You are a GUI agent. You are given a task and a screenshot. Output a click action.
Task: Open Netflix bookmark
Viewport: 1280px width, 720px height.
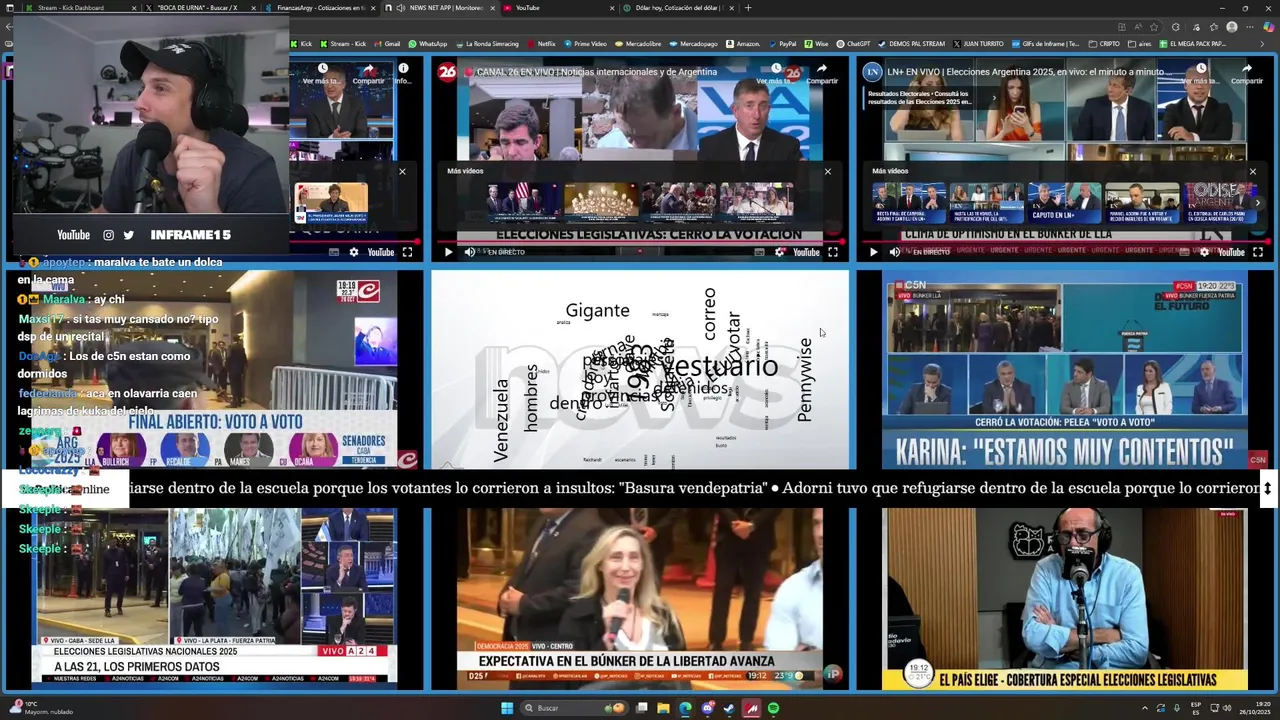click(x=540, y=44)
